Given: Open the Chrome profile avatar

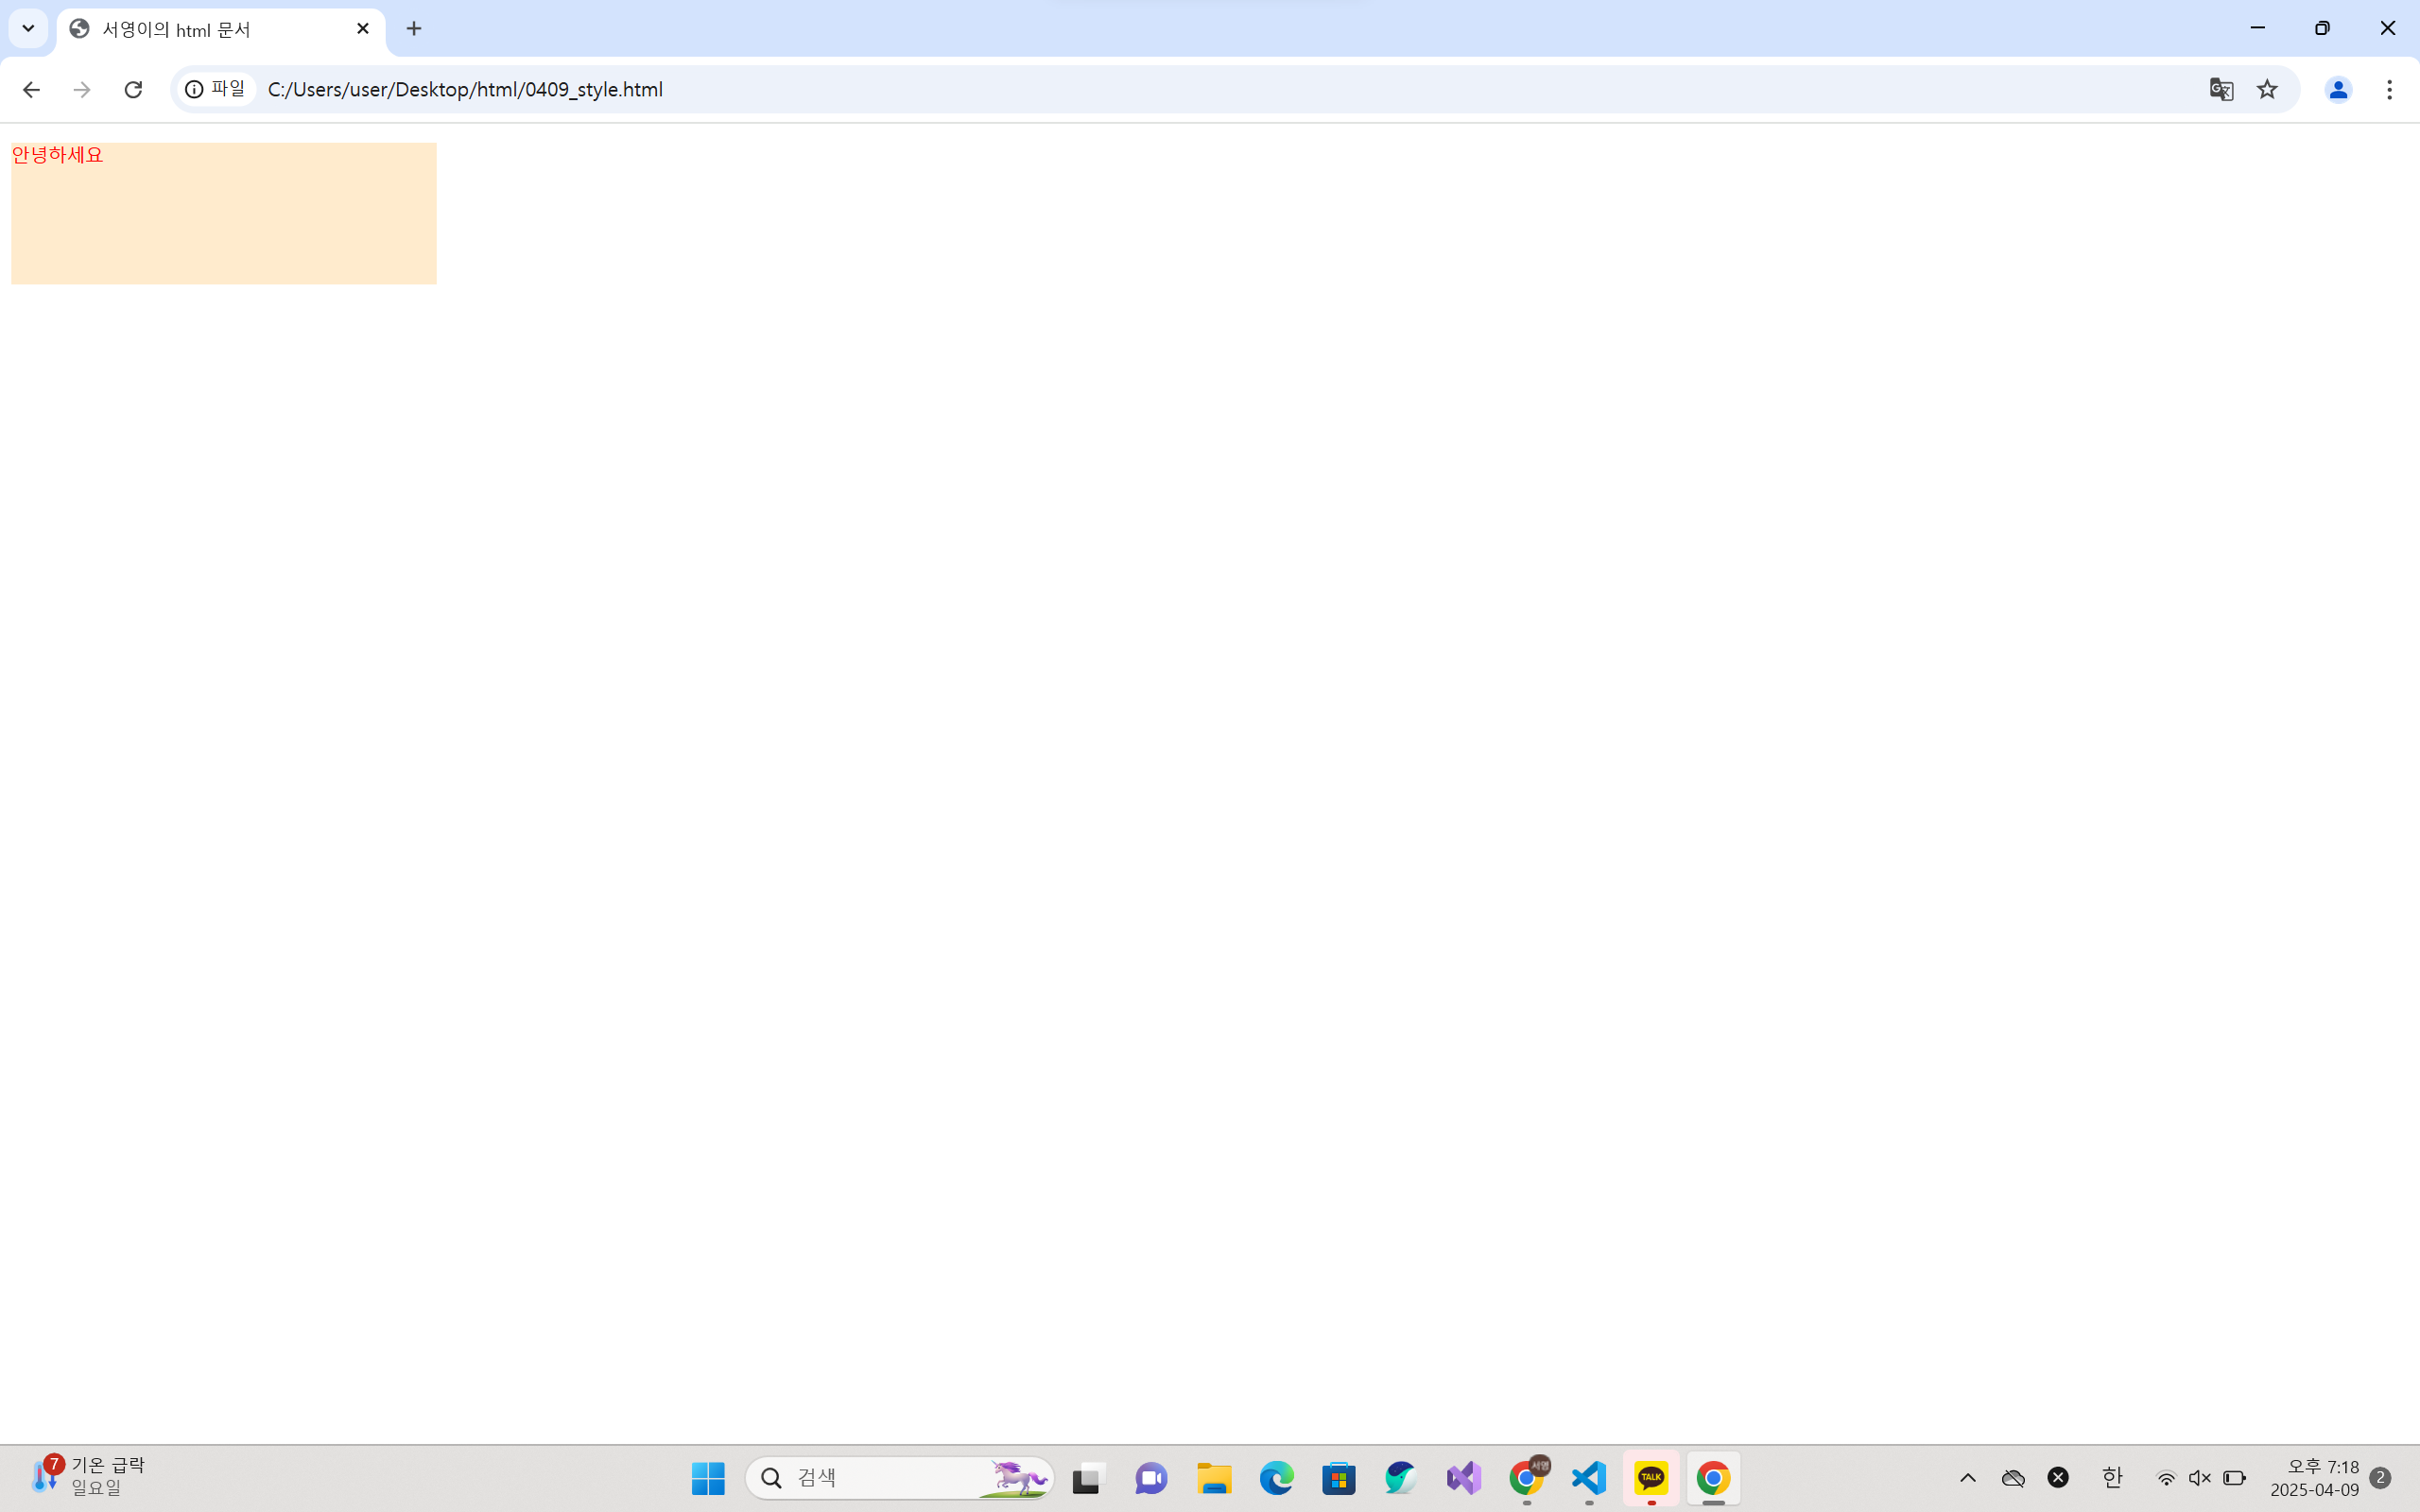Looking at the screenshot, I should pos(2337,90).
